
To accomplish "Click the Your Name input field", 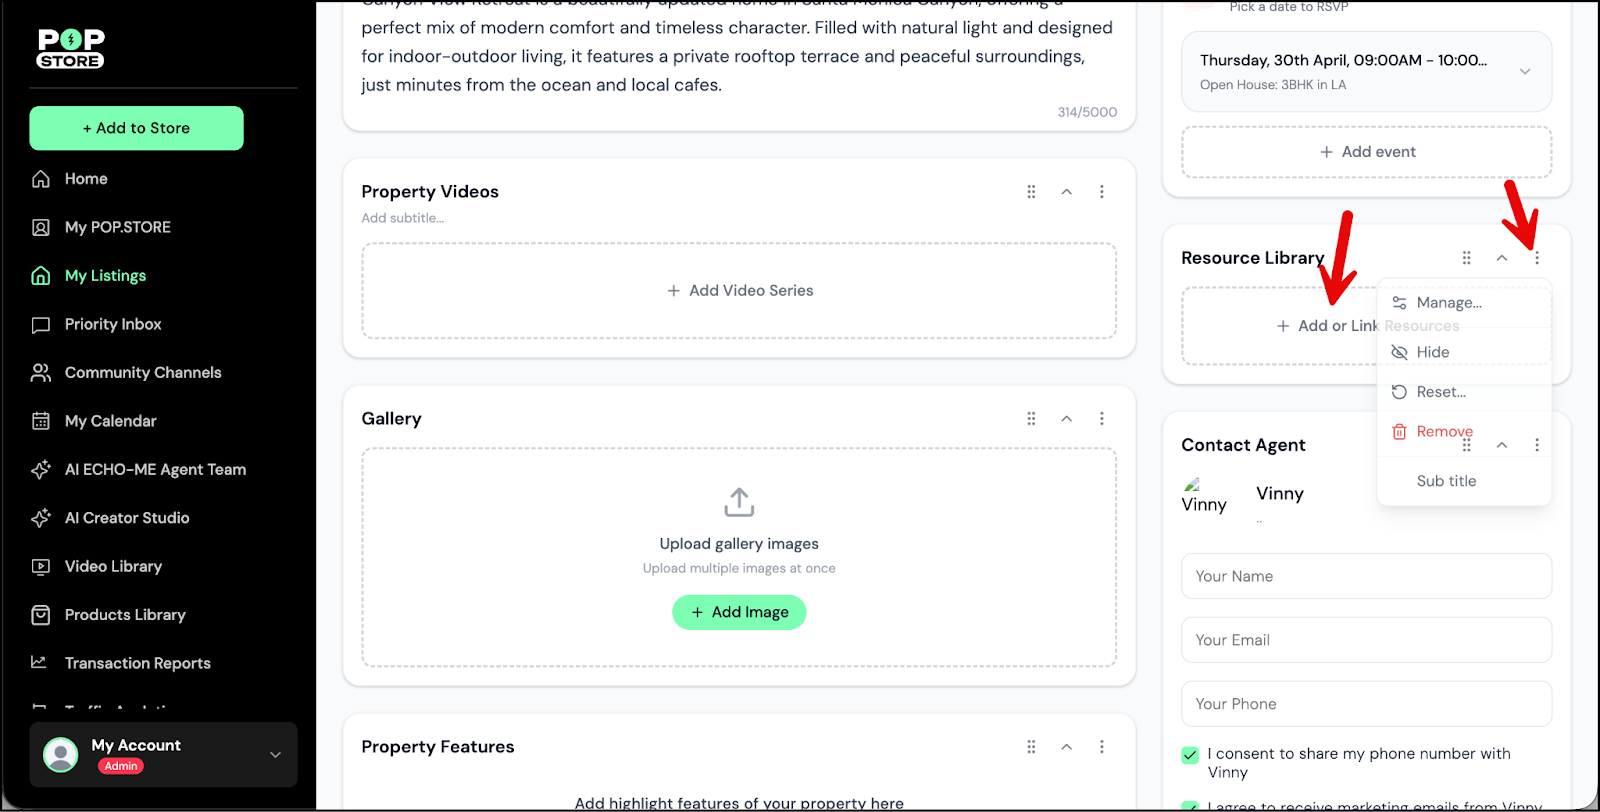I will click(x=1366, y=577).
